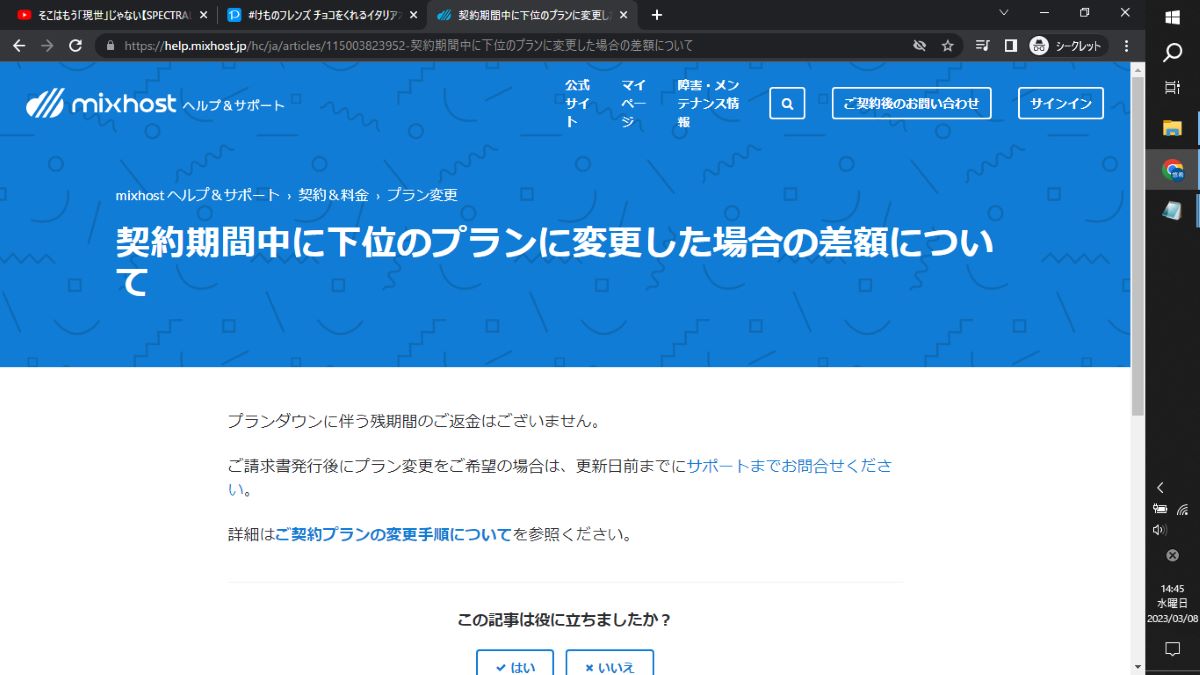
Task: Open the volume speaker tray icon
Action: coord(1160,530)
